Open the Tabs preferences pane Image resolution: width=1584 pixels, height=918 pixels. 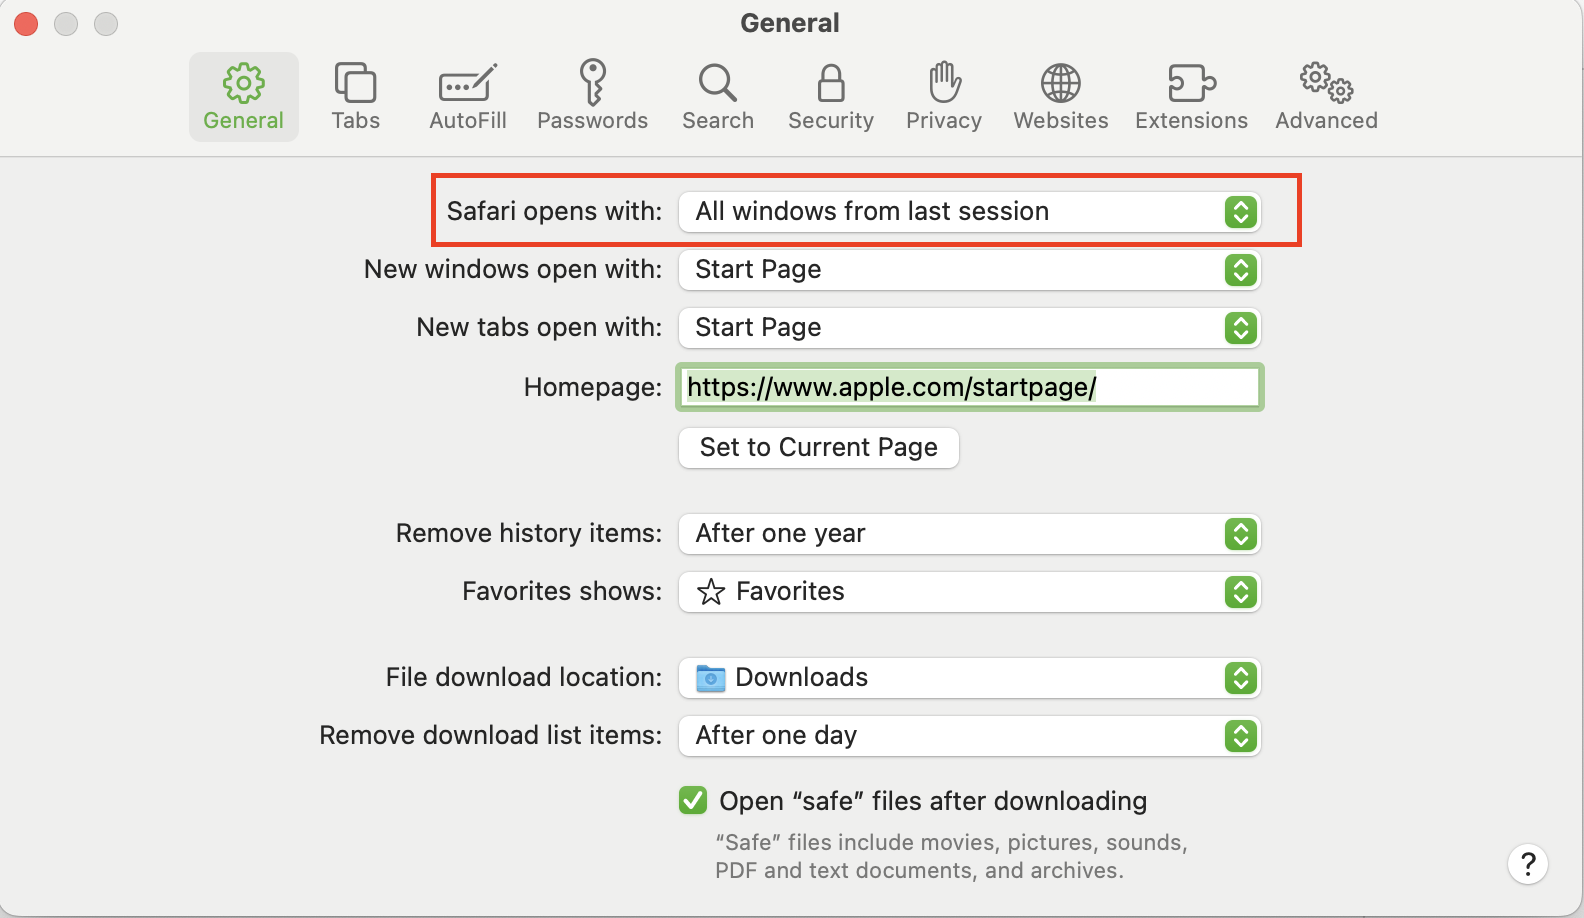click(355, 97)
